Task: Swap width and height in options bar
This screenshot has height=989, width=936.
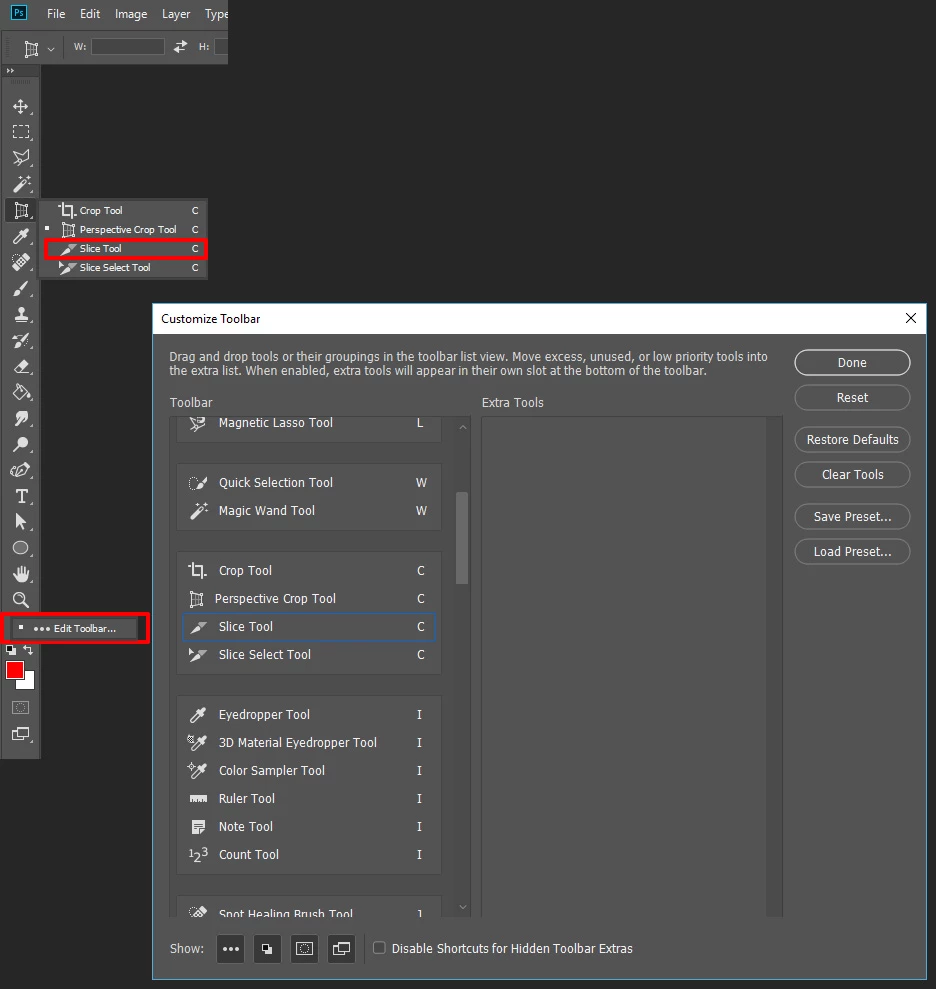Action: [x=180, y=46]
